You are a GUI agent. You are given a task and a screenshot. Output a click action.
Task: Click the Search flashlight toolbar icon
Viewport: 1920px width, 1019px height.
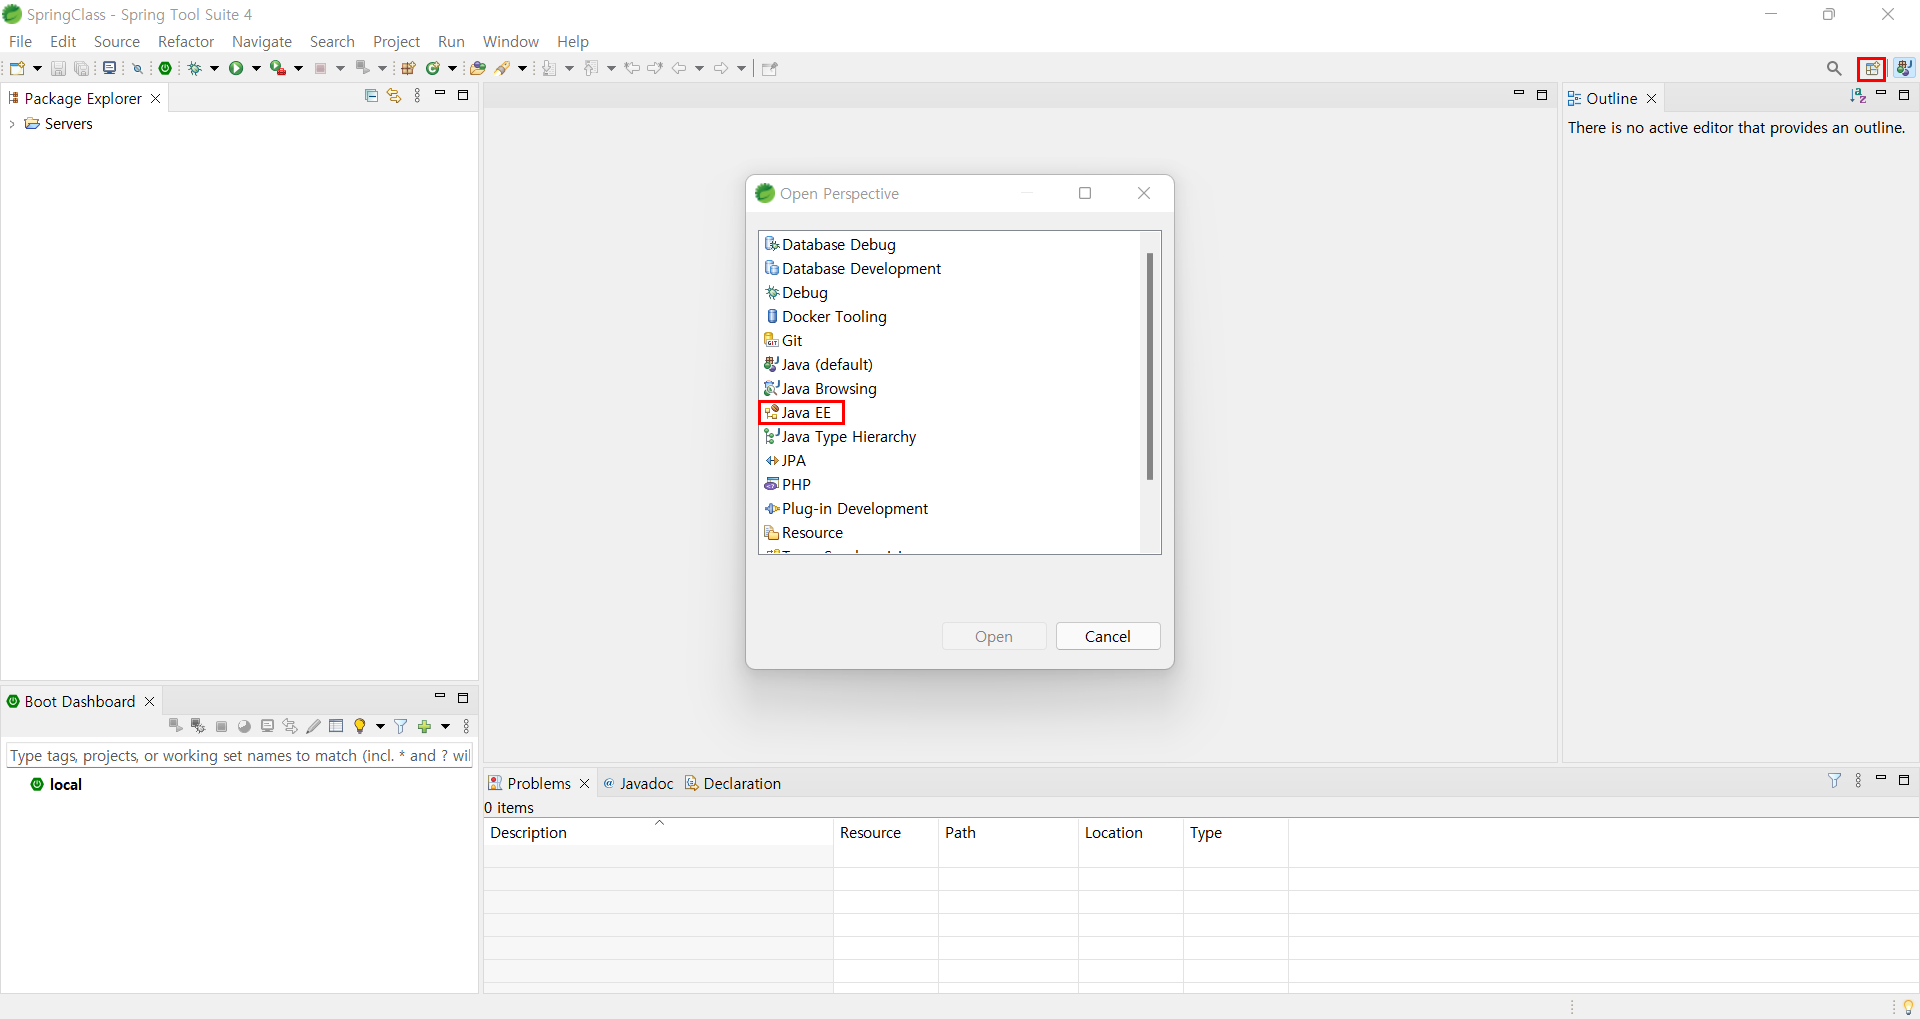[503, 68]
